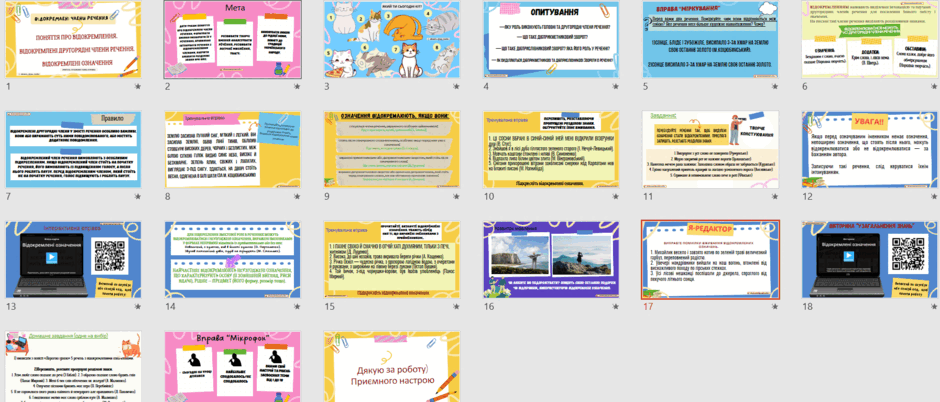Image resolution: width=940 pixels, height=402 pixels.
Task: Click the transition star icon for slide 5
Action: point(775,87)
